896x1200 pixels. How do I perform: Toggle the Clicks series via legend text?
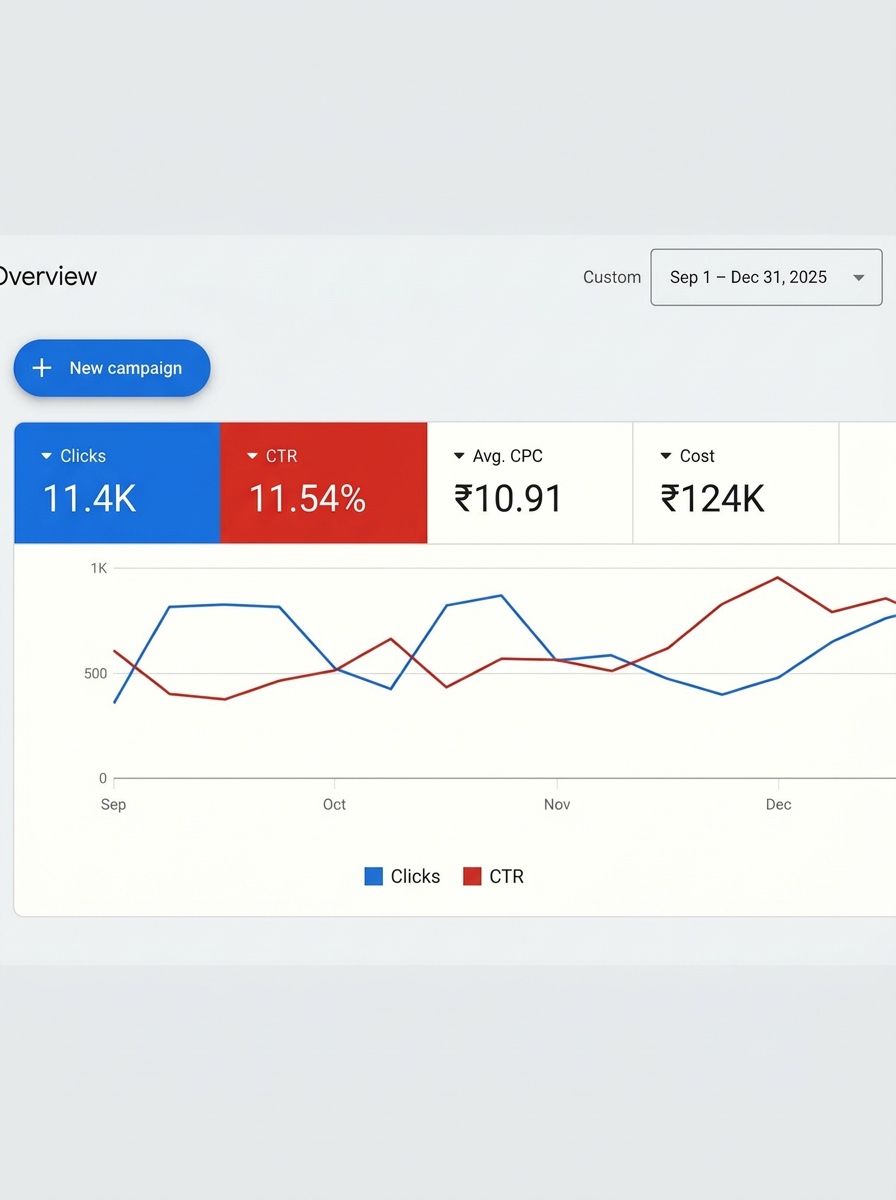pos(415,877)
